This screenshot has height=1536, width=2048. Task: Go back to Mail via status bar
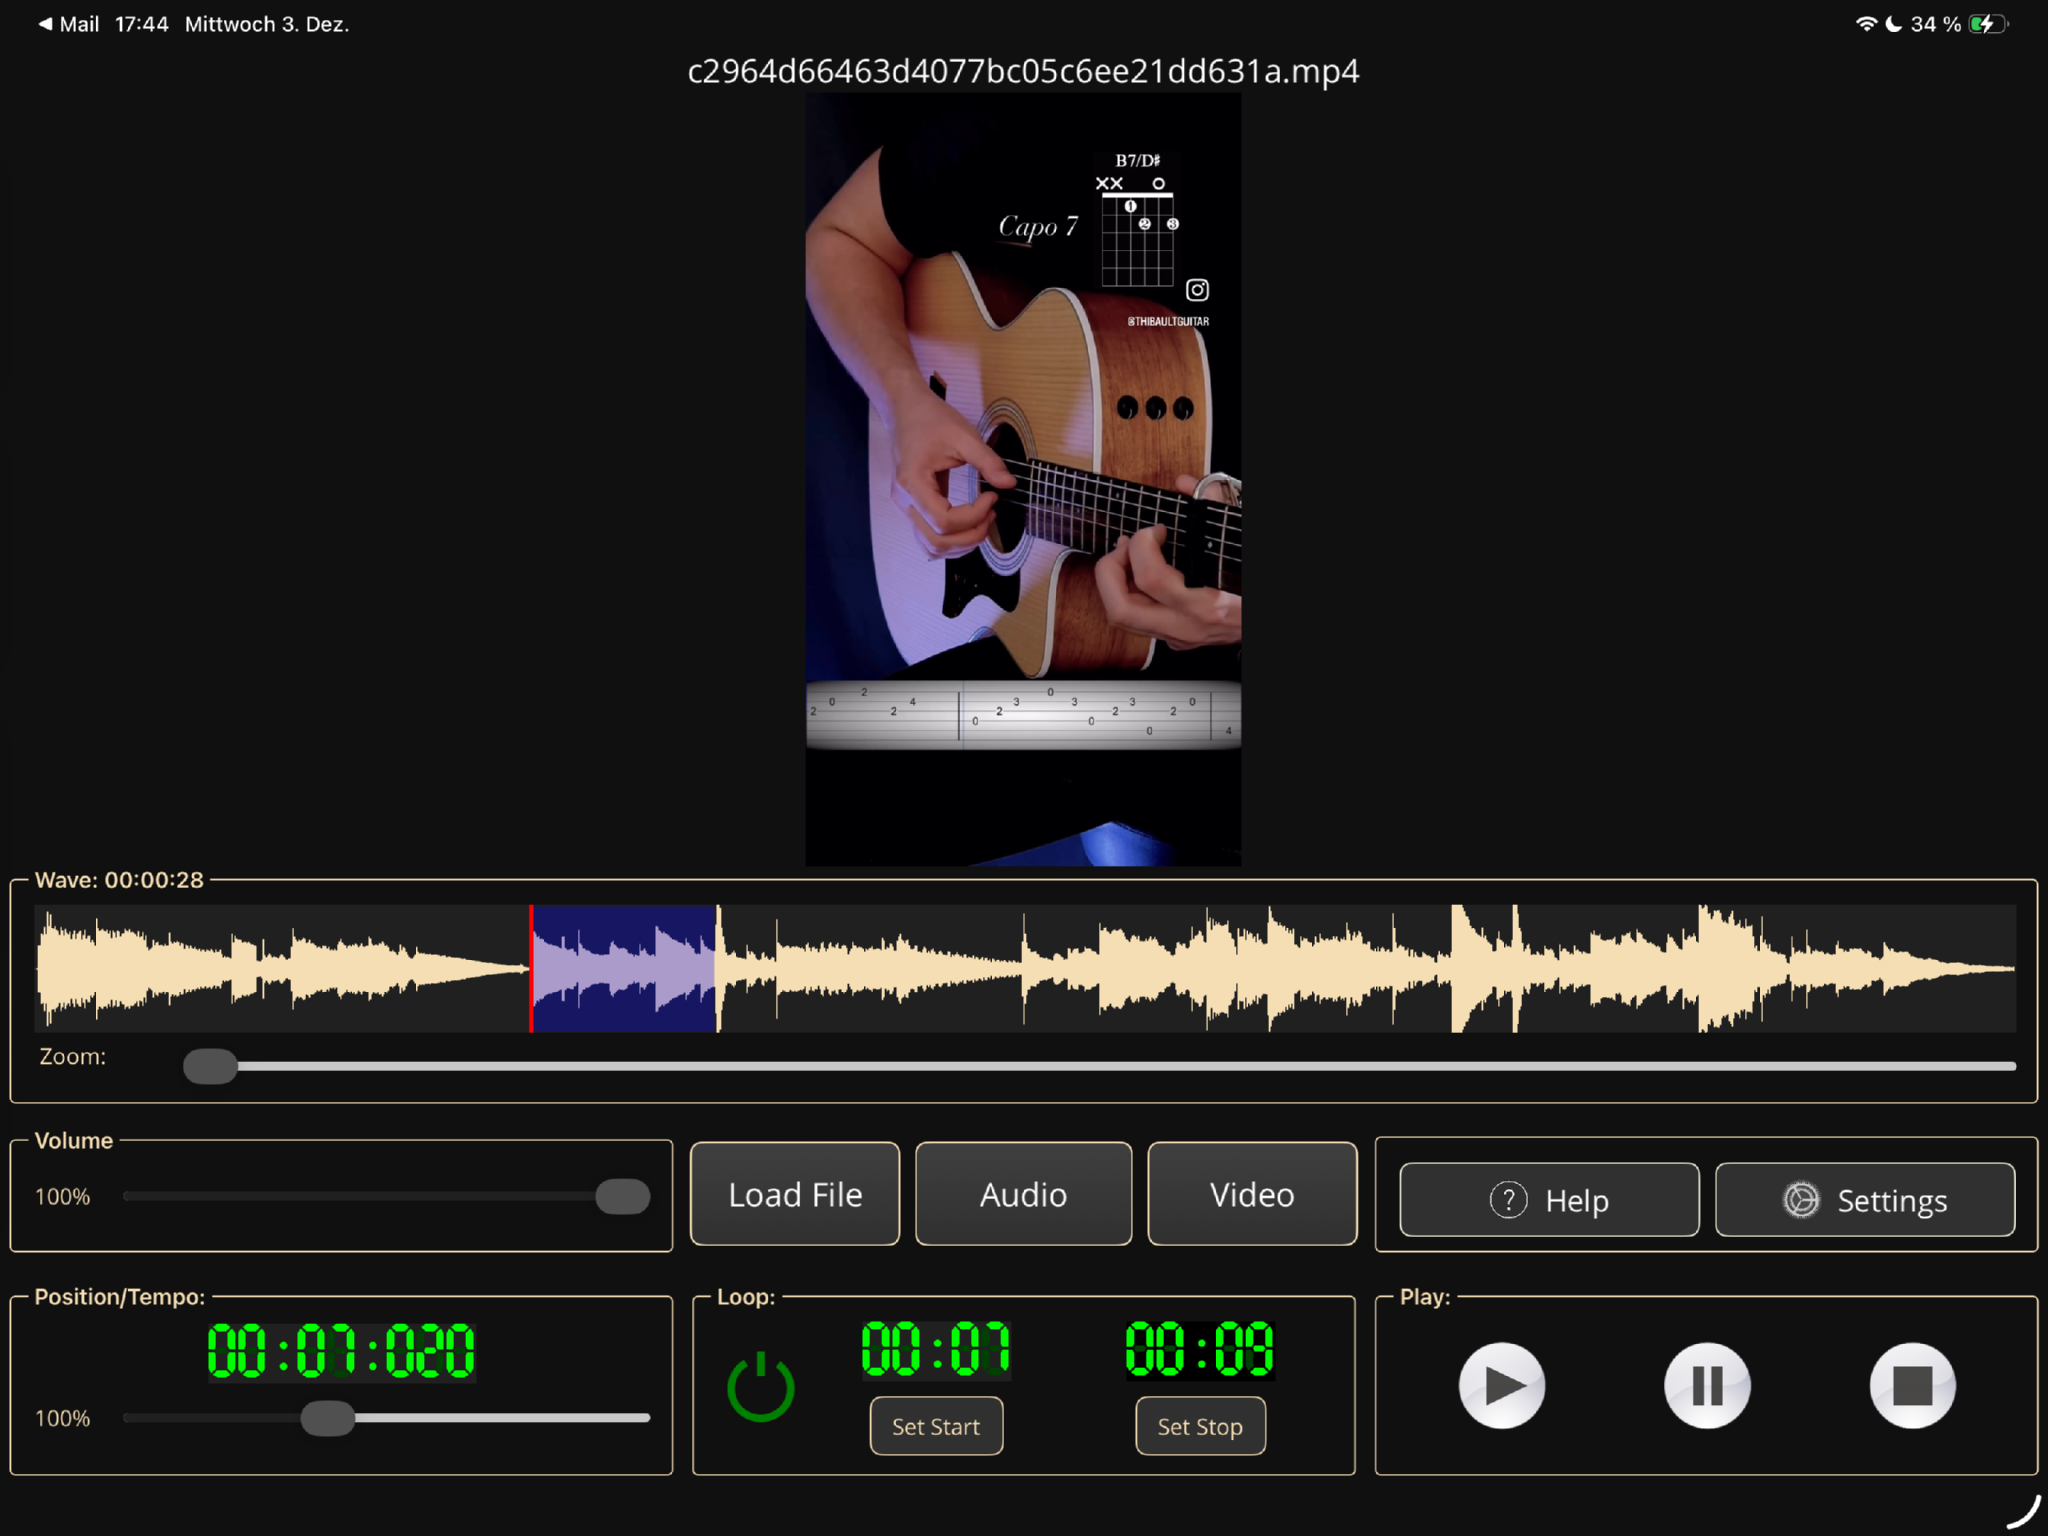68,24
